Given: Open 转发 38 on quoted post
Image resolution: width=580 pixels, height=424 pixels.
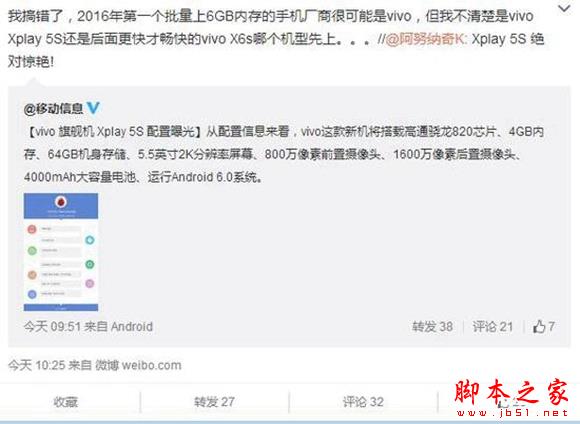Looking at the screenshot, I should click(x=432, y=327).
